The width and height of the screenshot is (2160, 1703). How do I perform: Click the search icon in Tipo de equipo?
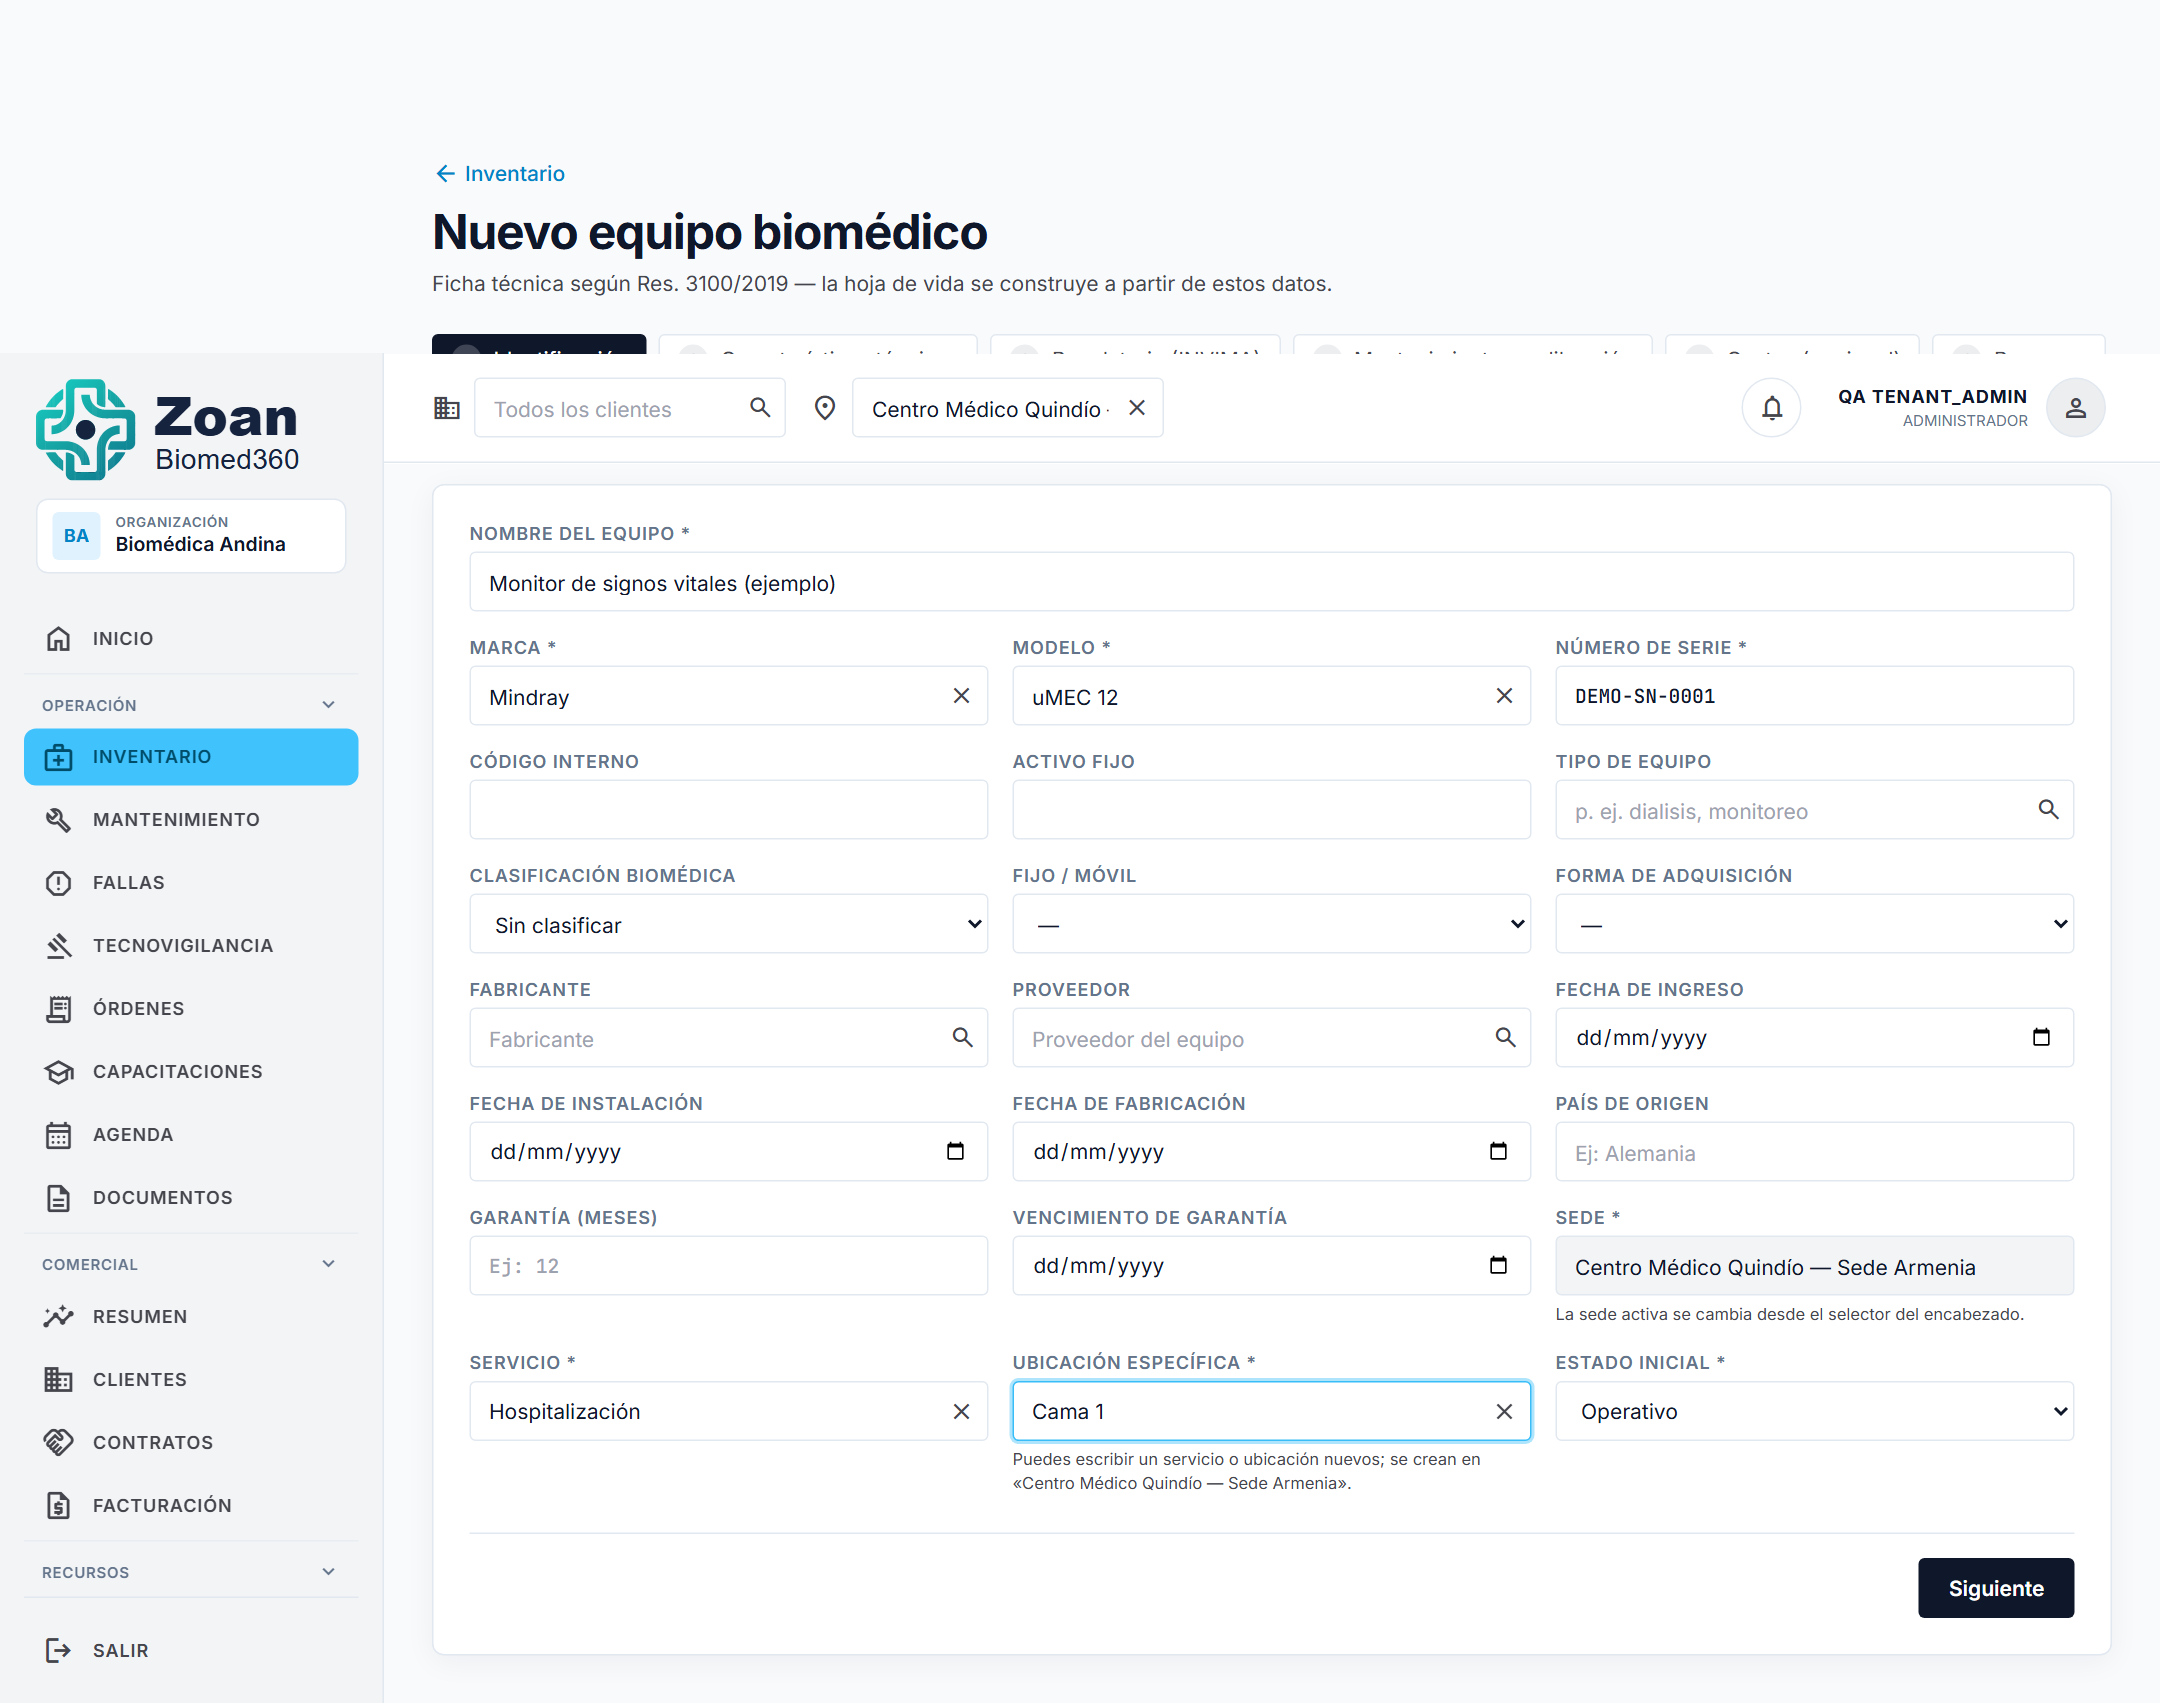click(x=2048, y=810)
